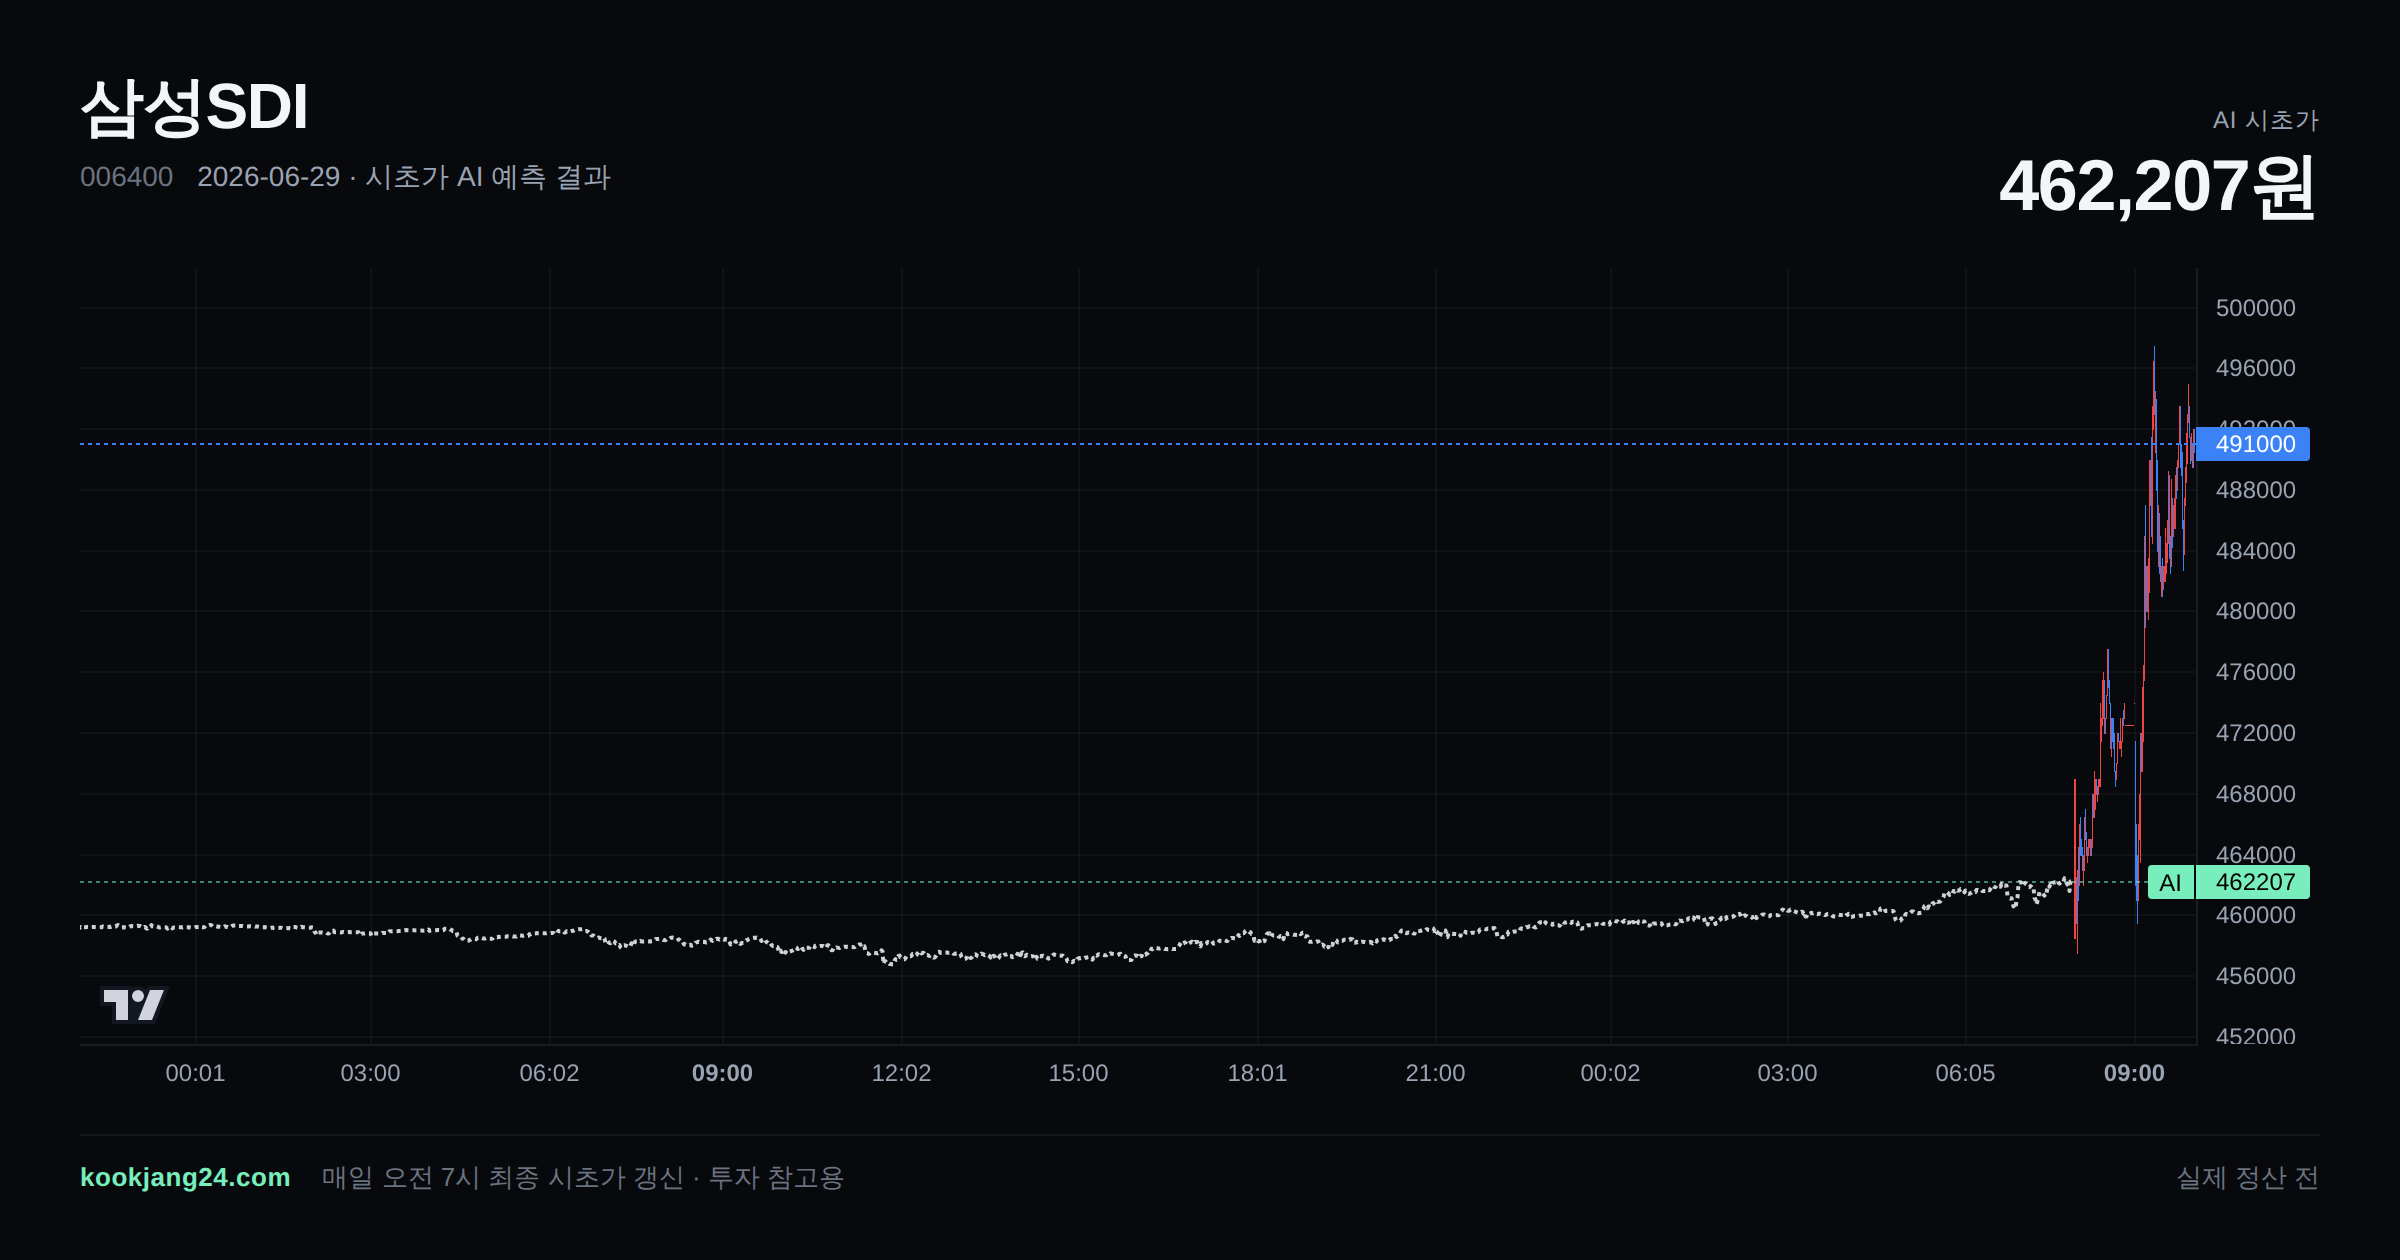Click the 462,207원 predicted price
The height and width of the screenshot is (1260, 2400).
point(2158,186)
